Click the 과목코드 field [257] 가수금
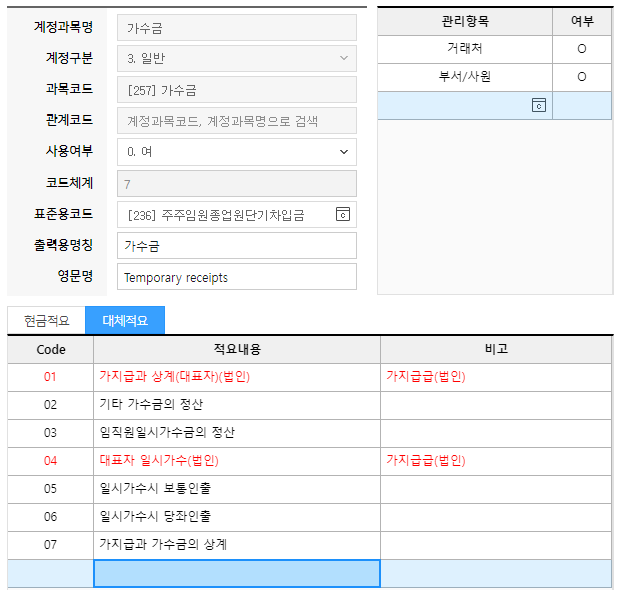Viewport: 617px width, 590px height. [x=237, y=90]
